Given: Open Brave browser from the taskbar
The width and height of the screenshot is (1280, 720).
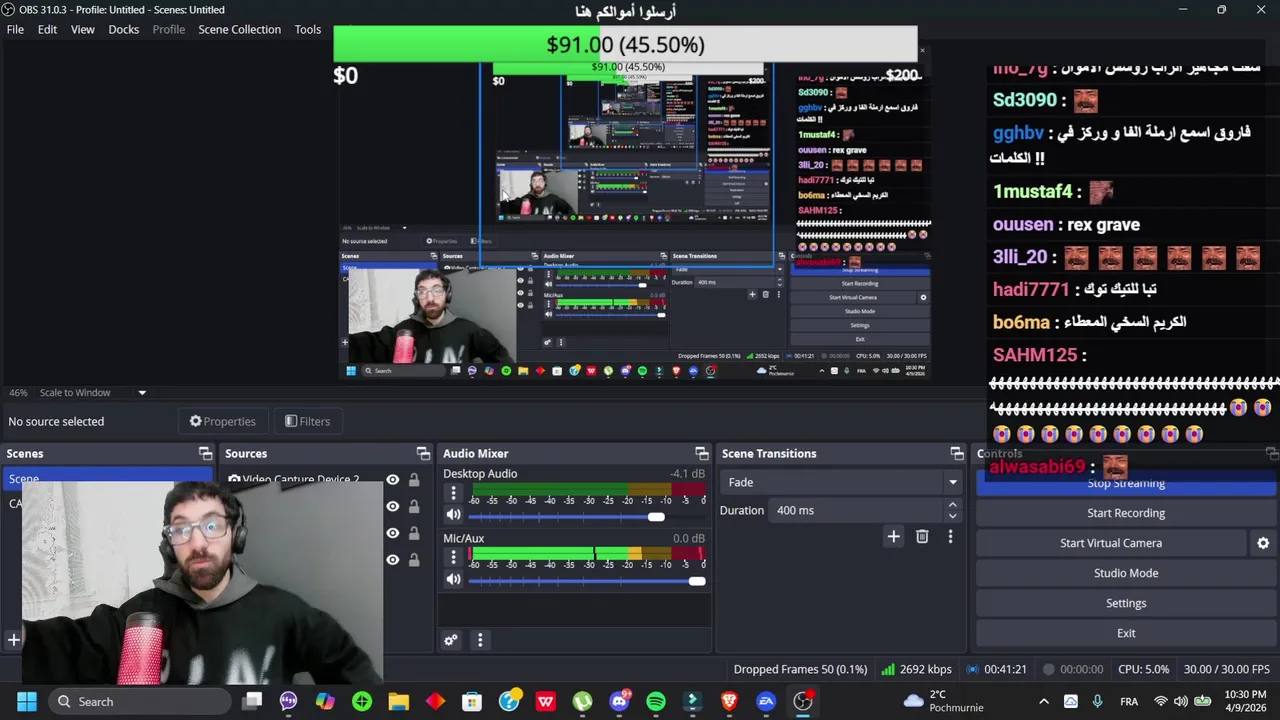Looking at the screenshot, I should [x=729, y=701].
